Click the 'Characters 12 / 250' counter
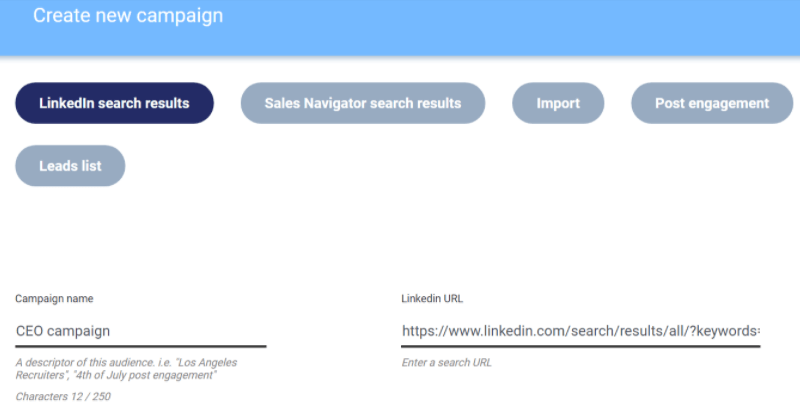 (x=63, y=396)
